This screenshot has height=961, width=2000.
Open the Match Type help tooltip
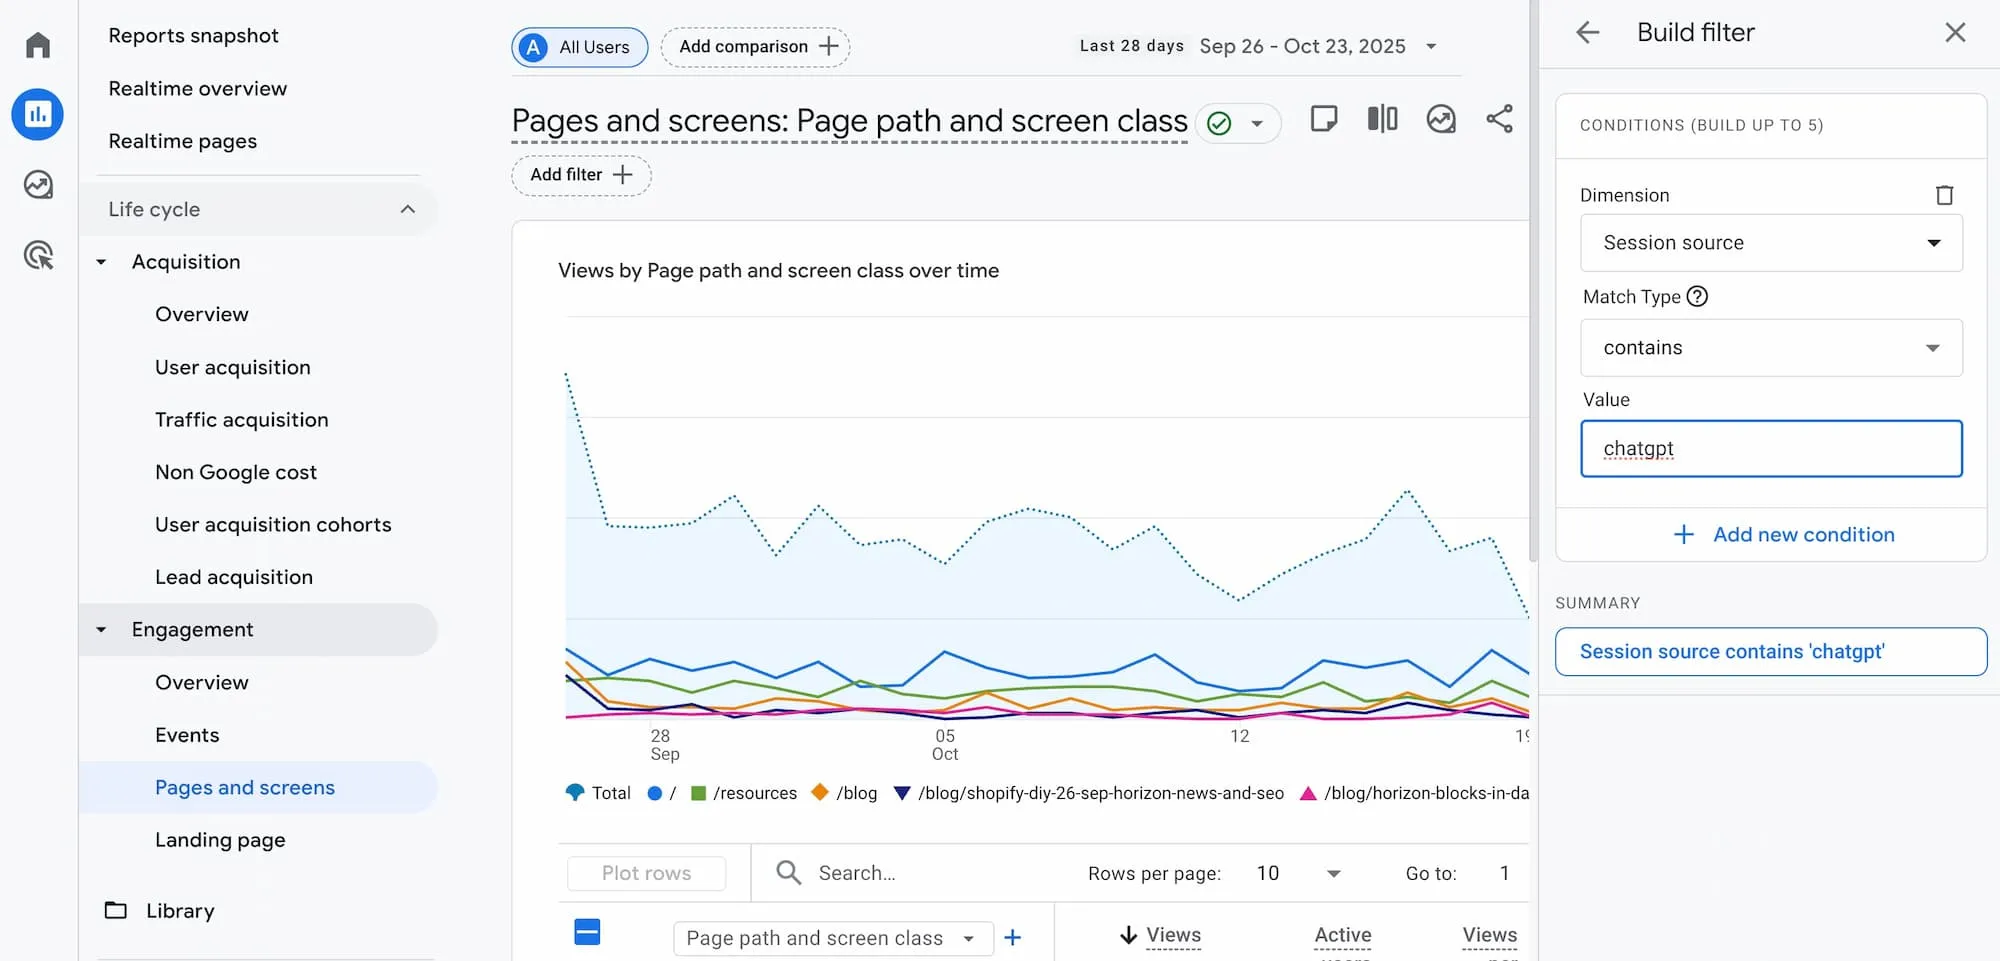click(1699, 296)
